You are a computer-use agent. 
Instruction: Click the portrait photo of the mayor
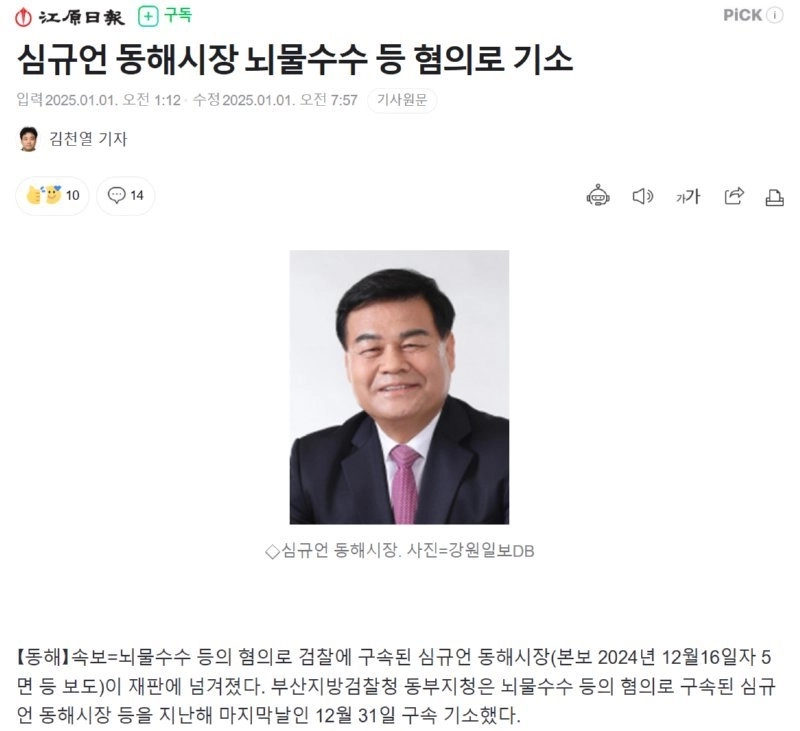click(399, 387)
